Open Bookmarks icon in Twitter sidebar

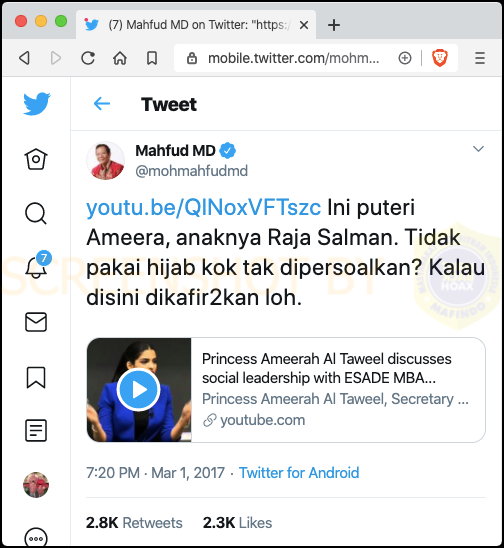tap(36, 377)
